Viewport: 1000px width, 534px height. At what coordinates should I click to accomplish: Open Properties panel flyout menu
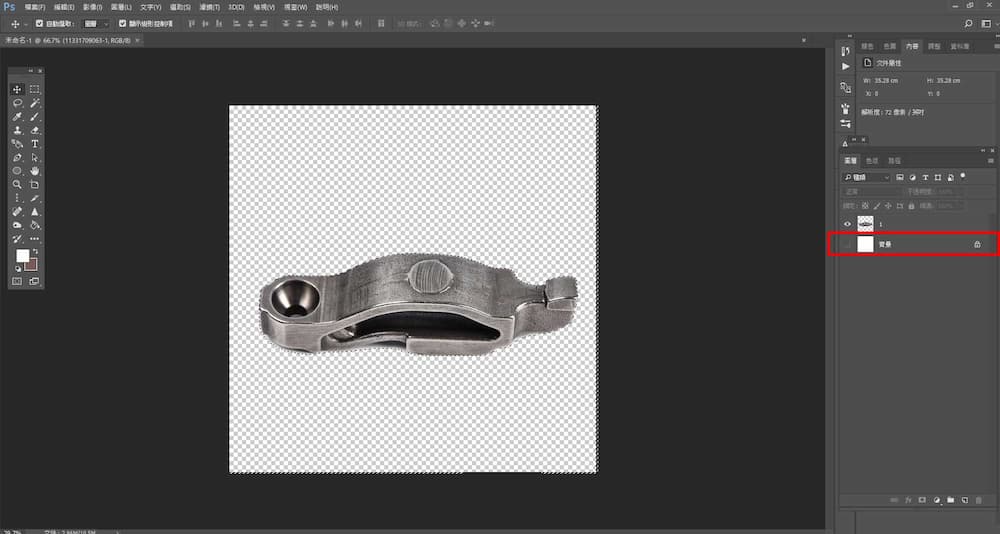click(x=996, y=47)
